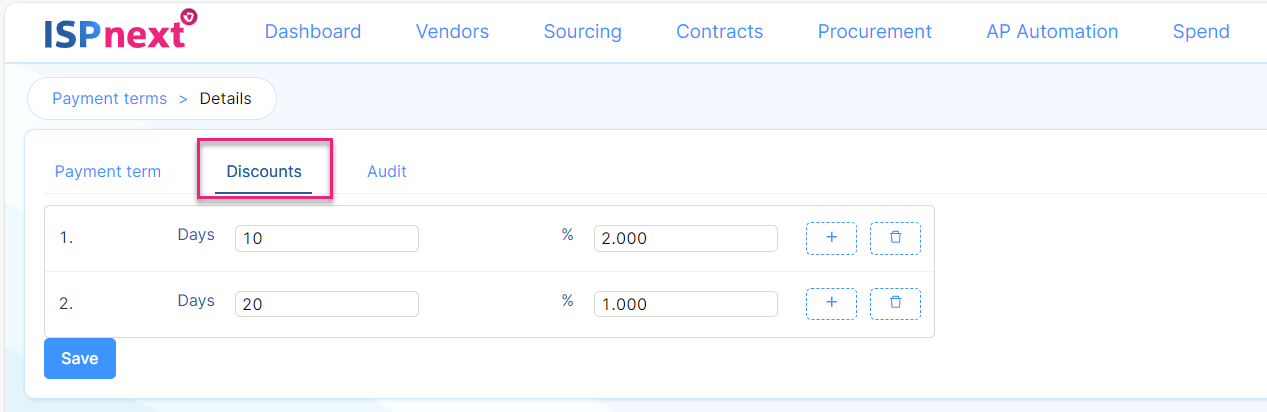Focus the Days field containing 10
Image resolution: width=1267 pixels, height=412 pixels.
(327, 239)
